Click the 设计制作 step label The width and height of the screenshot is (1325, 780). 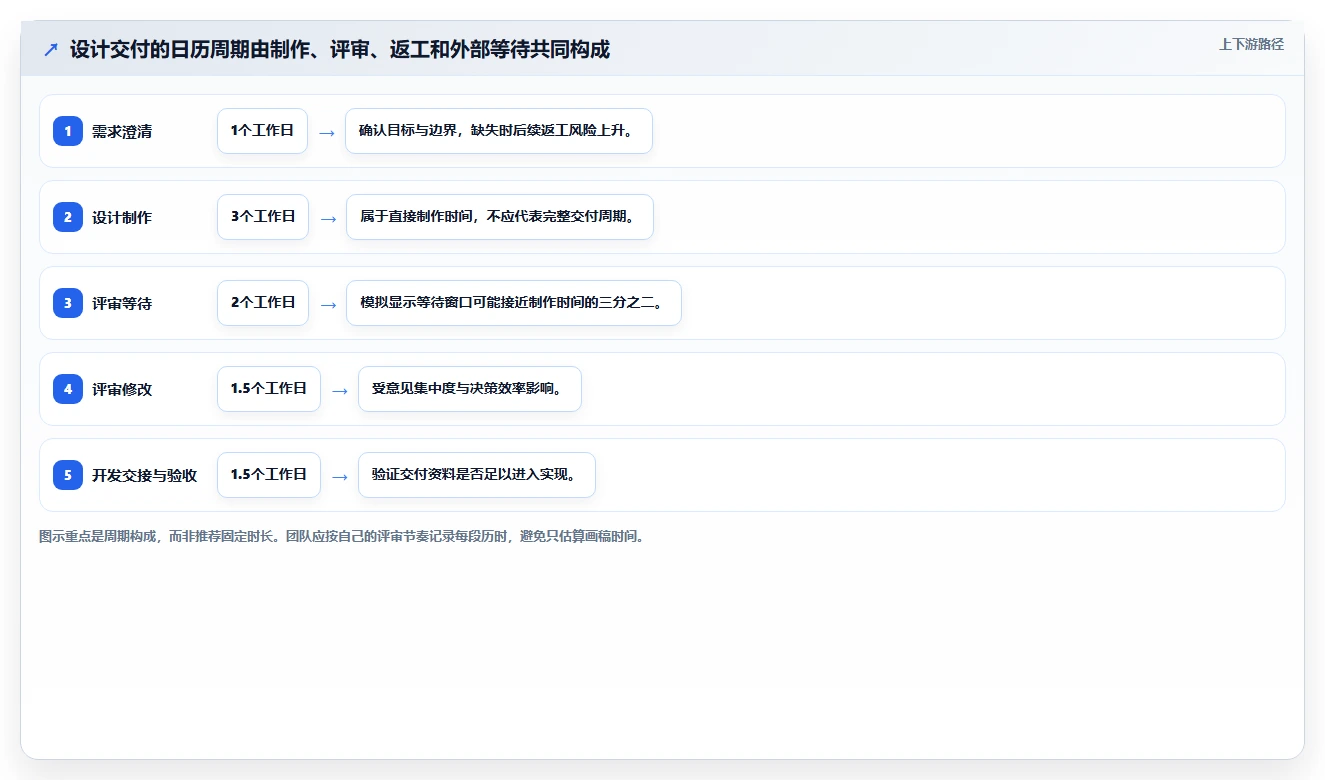pos(122,217)
